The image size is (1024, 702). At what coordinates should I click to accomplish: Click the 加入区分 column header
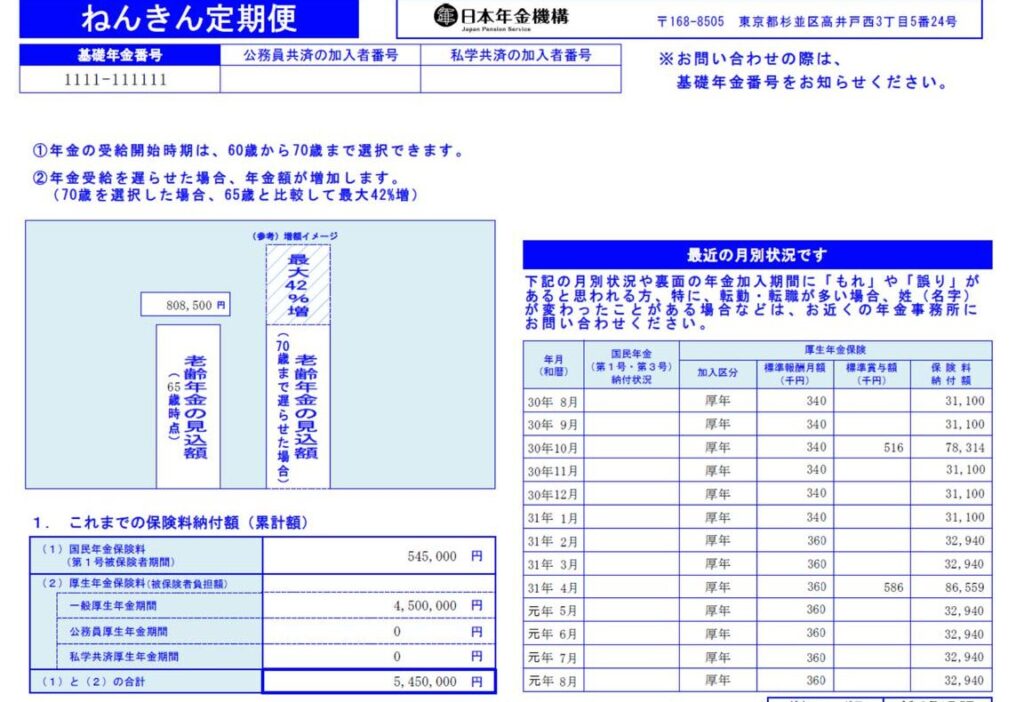(717, 372)
